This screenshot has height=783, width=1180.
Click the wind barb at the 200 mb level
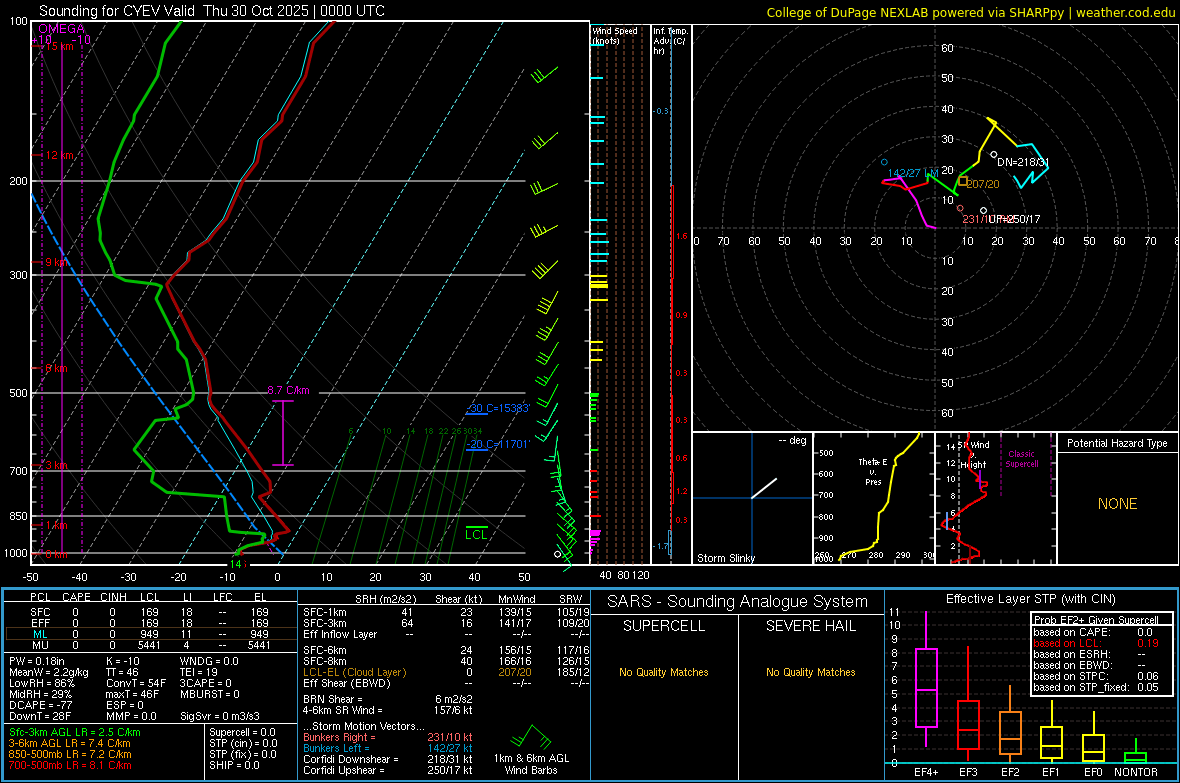[544, 187]
